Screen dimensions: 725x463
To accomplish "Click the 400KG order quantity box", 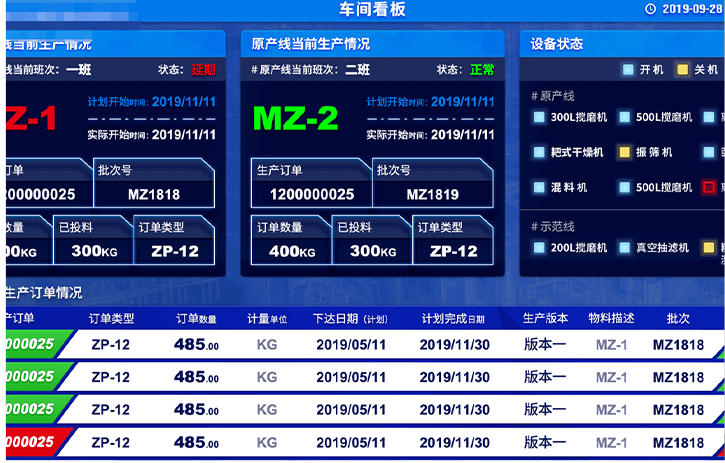I will (x=291, y=251).
